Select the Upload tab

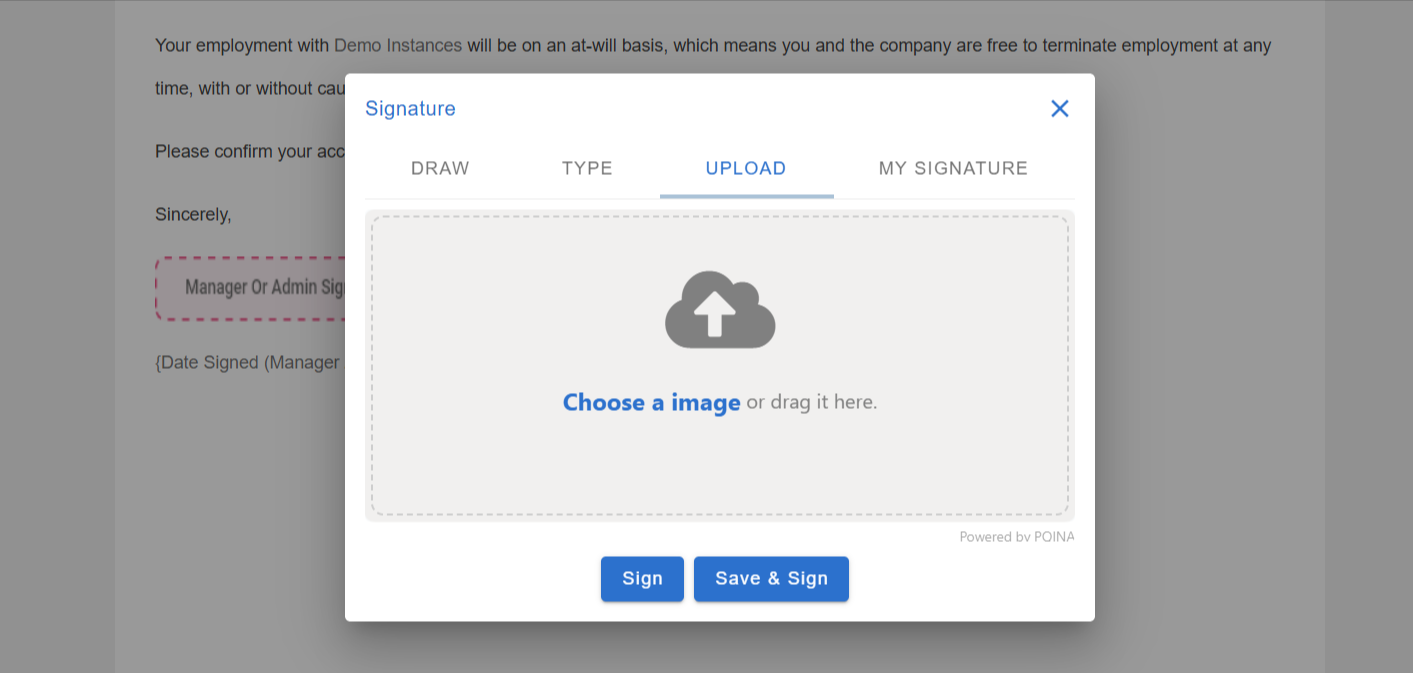pos(746,169)
